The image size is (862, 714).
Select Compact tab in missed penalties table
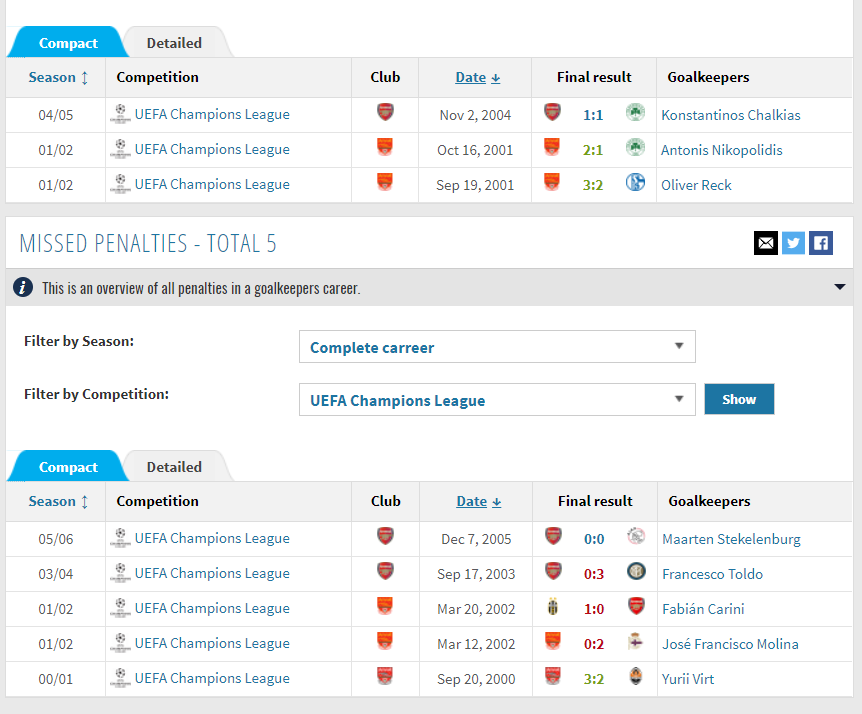(x=68, y=467)
